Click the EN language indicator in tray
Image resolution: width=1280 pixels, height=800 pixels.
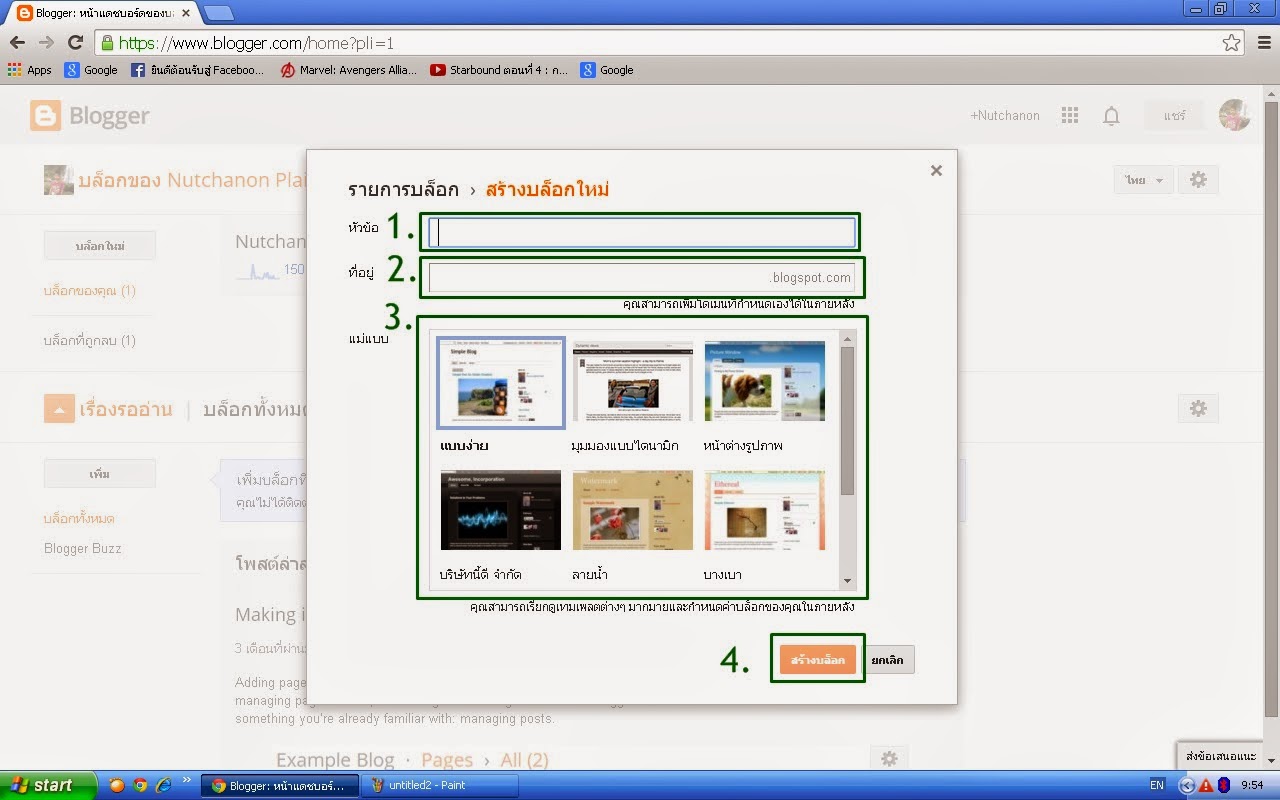[x=1157, y=785]
